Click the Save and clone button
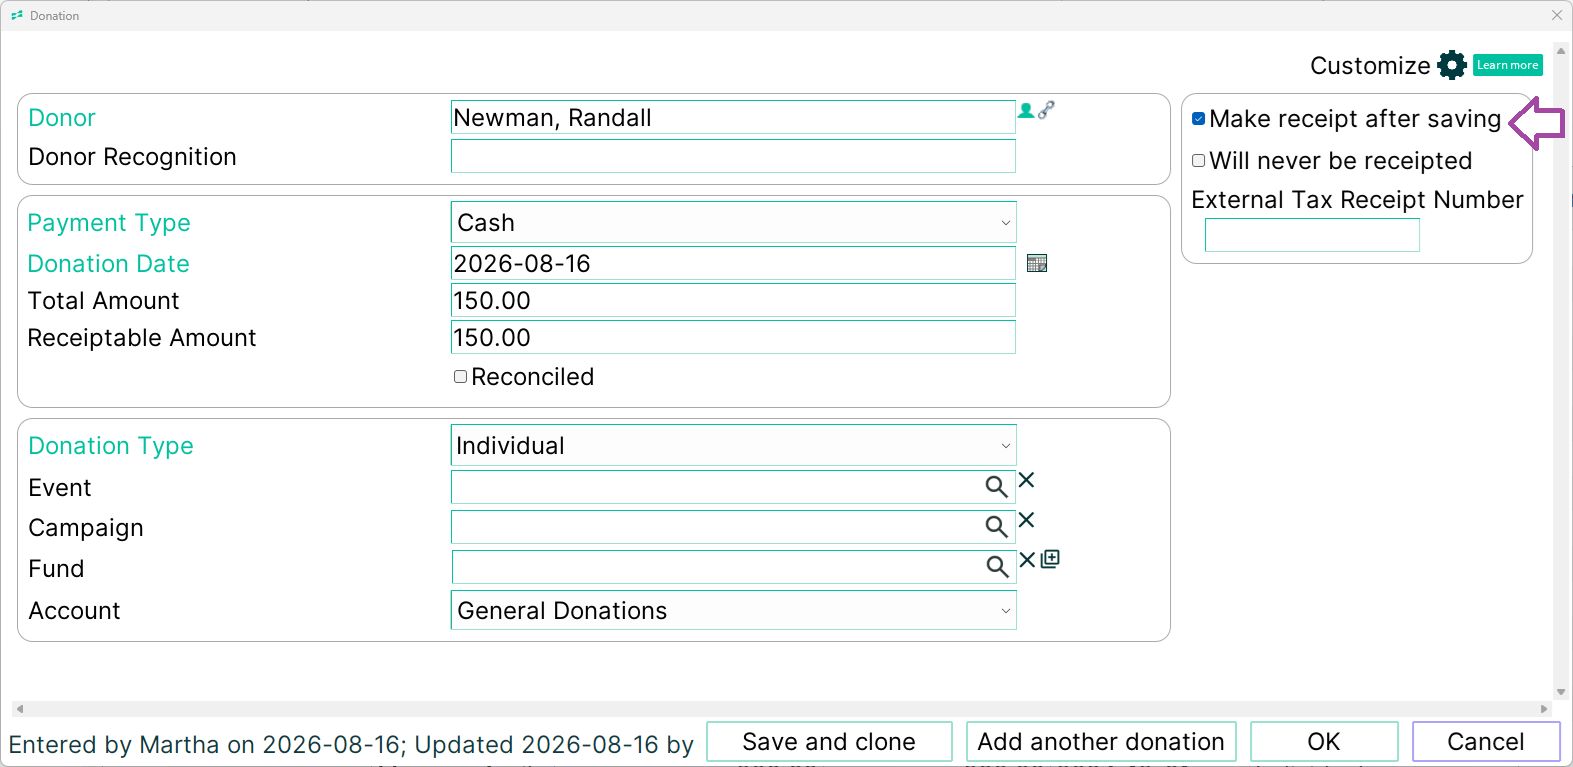The height and width of the screenshot is (767, 1573). point(829,742)
